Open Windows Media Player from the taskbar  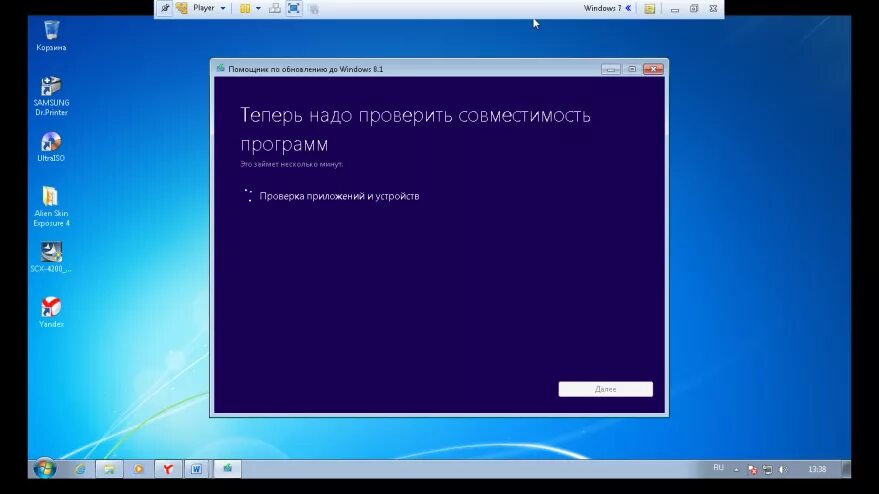[138, 469]
